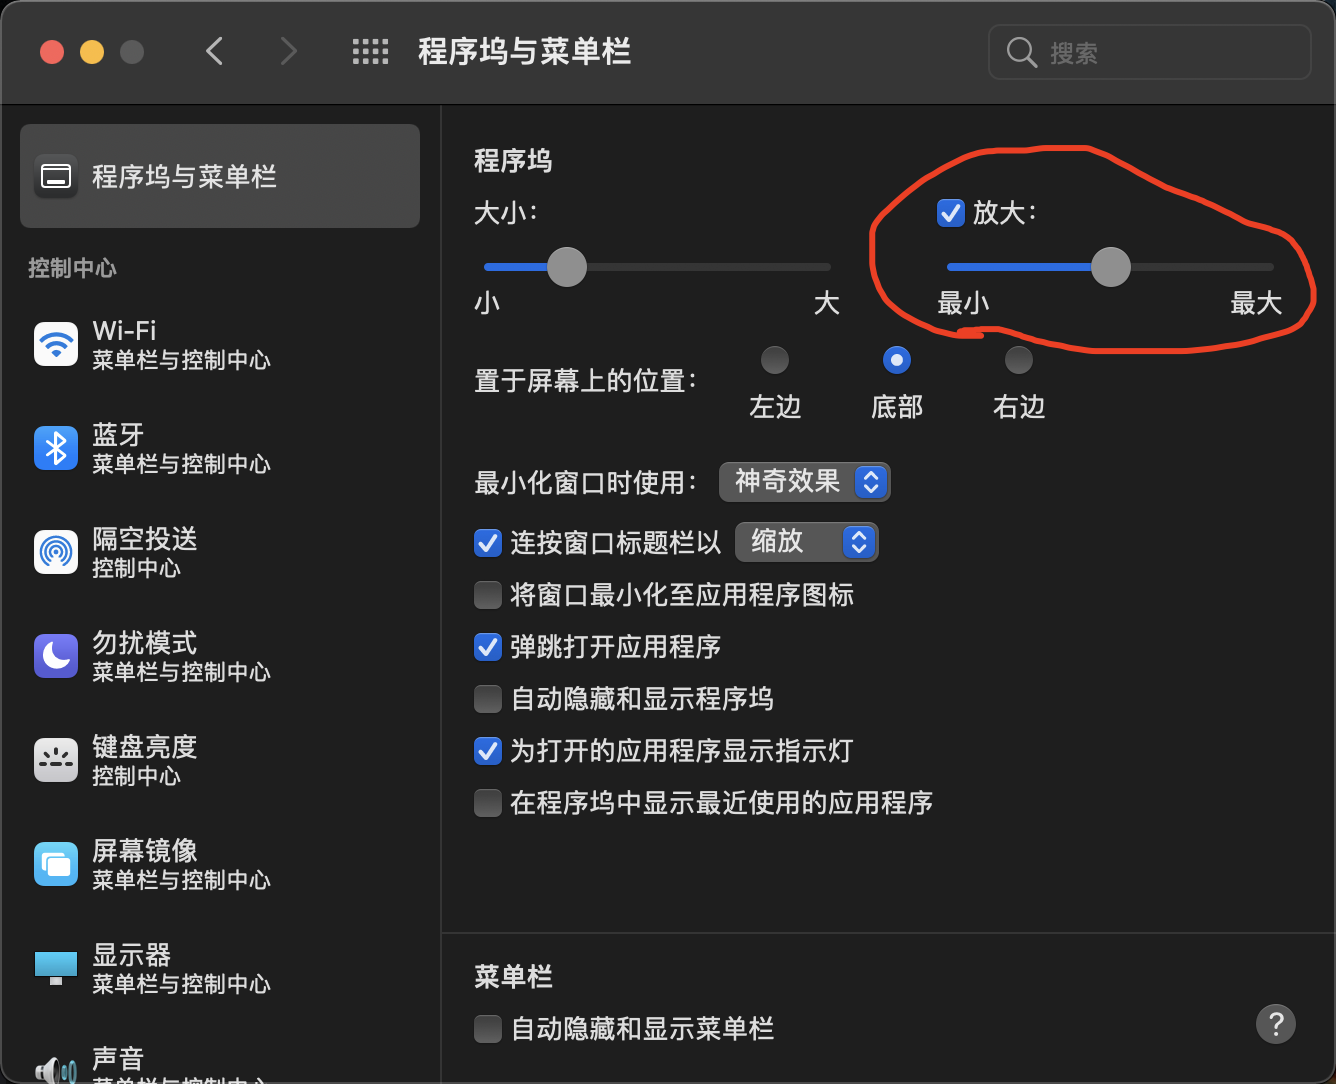1336x1084 pixels.
Task: Click the 声音 speaker icon
Action: click(56, 1070)
